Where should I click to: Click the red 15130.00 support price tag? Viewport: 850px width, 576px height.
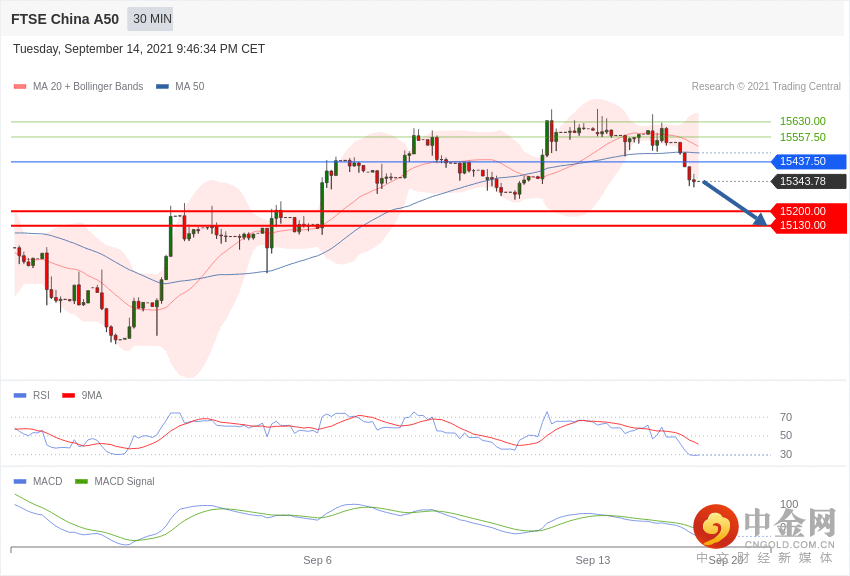click(x=808, y=225)
